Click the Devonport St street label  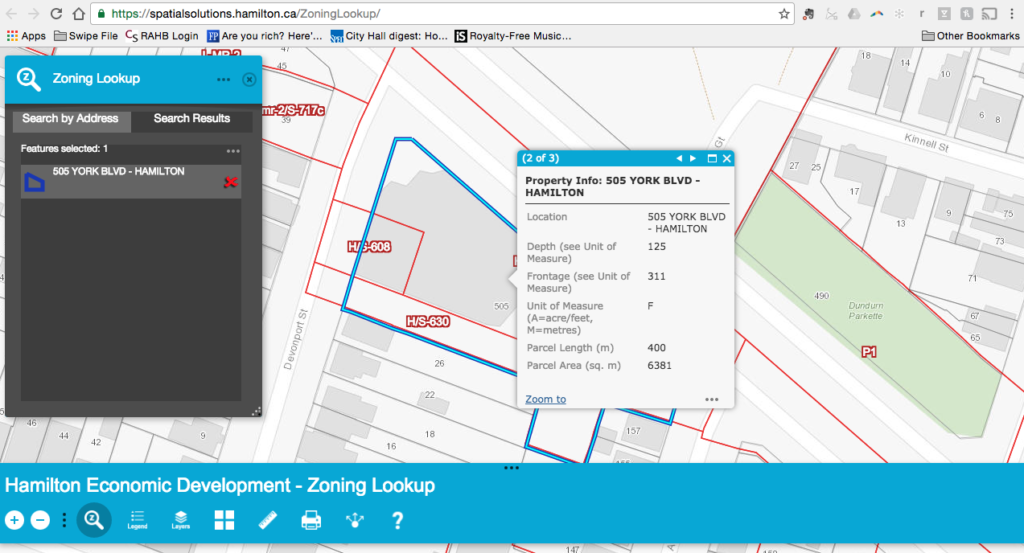pos(294,340)
